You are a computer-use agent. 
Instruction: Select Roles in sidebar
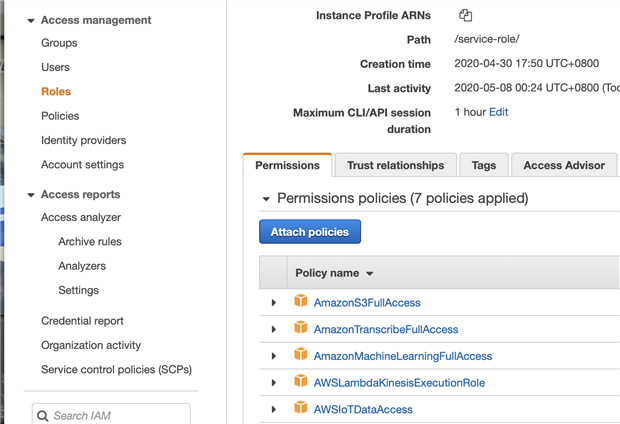click(56, 92)
